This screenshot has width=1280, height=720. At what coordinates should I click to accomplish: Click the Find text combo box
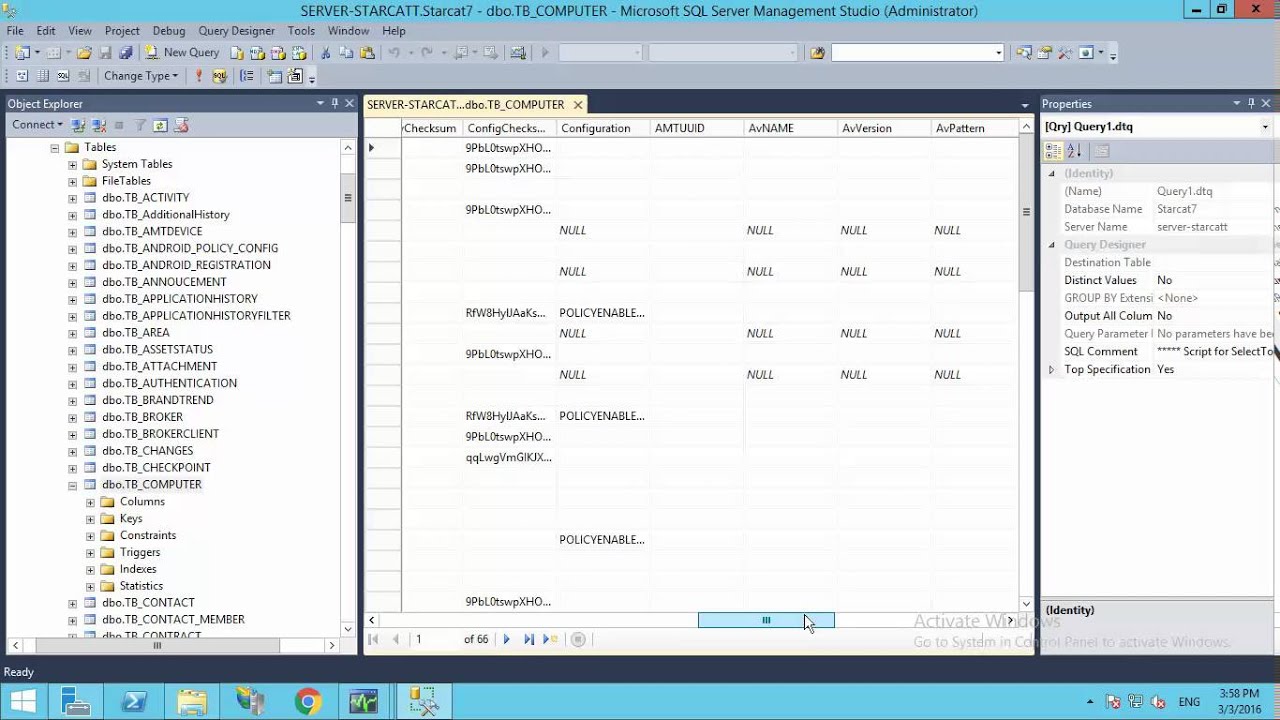click(x=917, y=53)
